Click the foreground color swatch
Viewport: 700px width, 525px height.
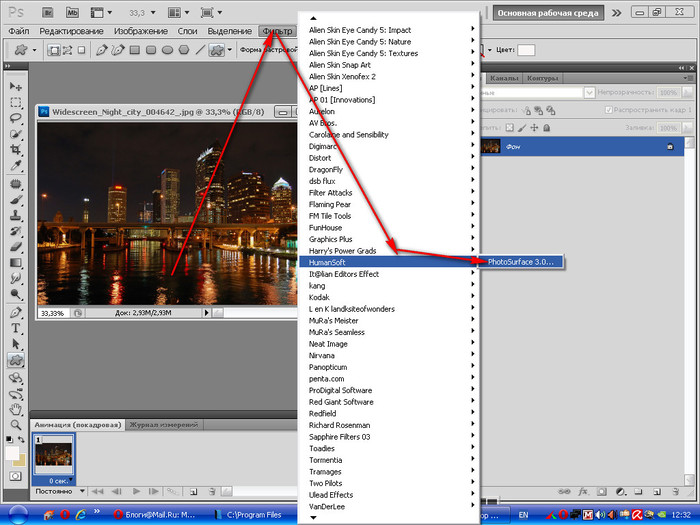pos(12,453)
